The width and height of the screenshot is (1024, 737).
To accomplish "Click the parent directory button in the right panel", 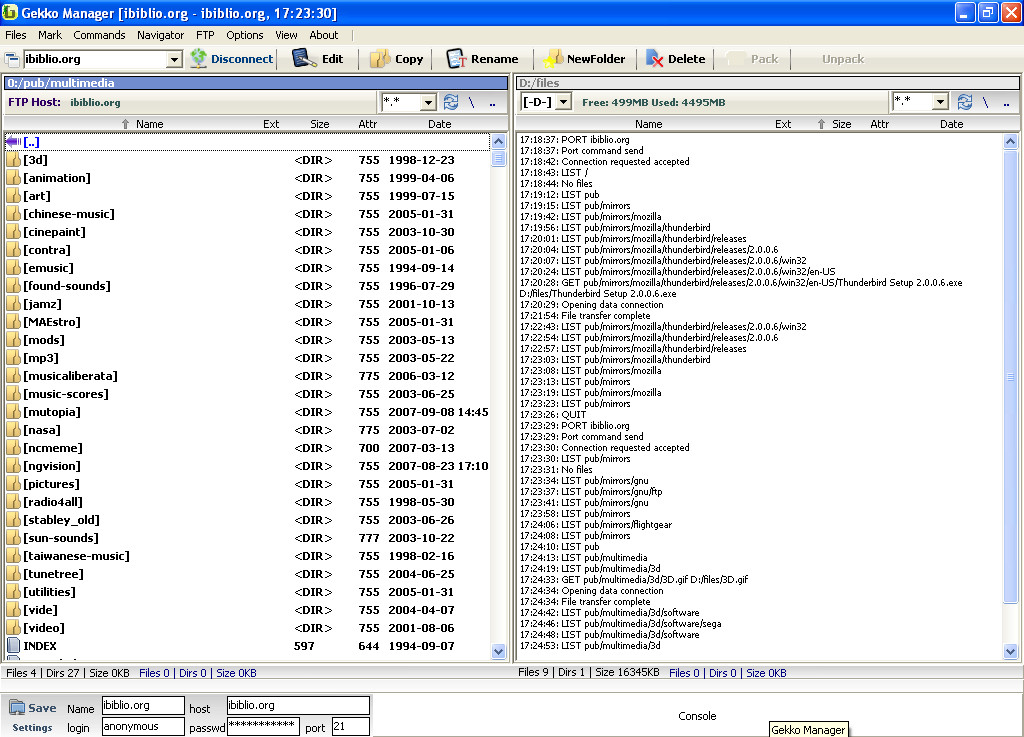I will tap(1005, 102).
